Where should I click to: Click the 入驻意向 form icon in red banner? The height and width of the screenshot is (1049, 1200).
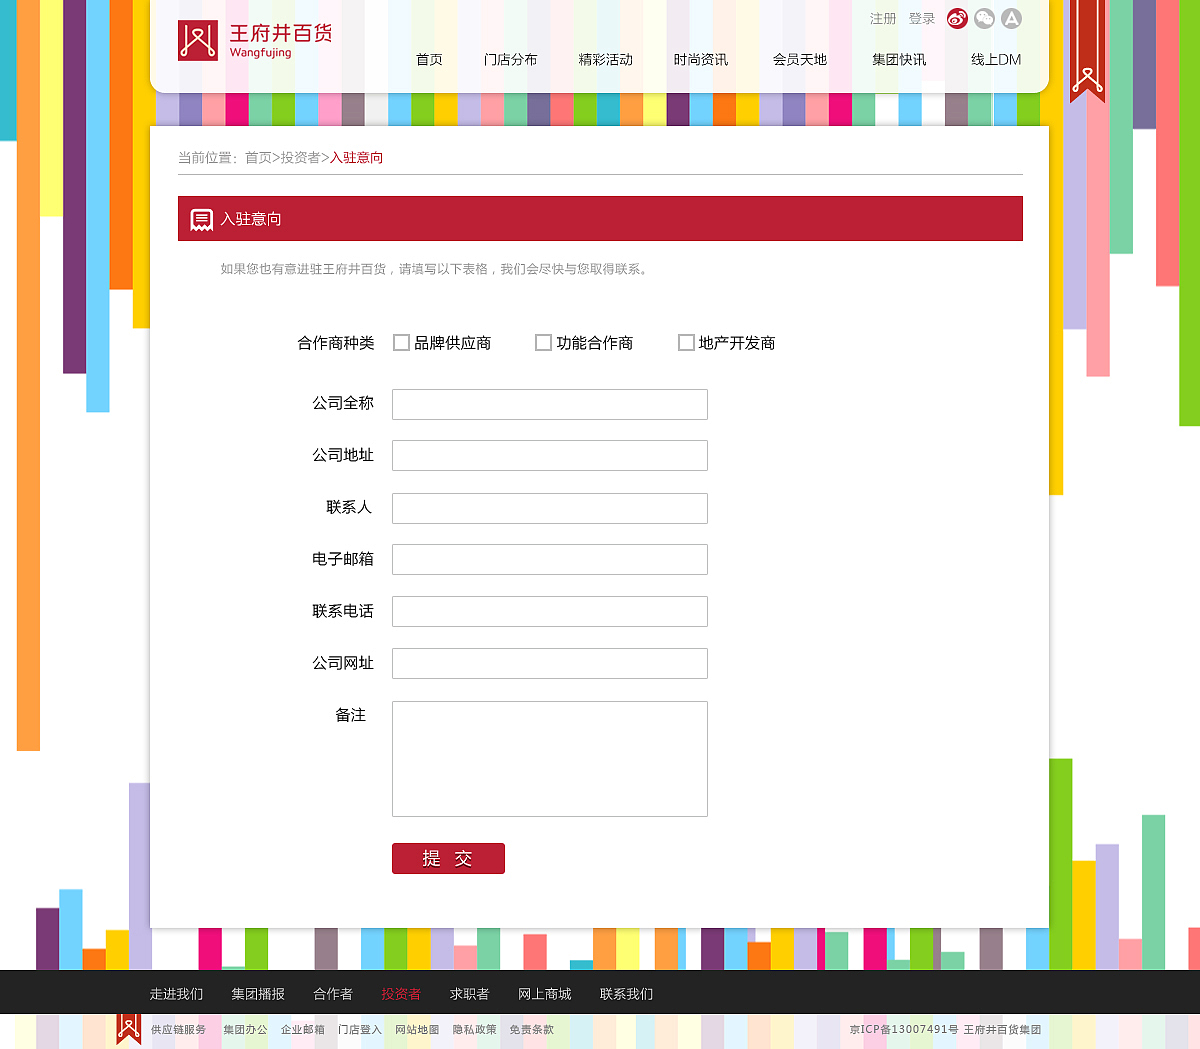coord(202,219)
